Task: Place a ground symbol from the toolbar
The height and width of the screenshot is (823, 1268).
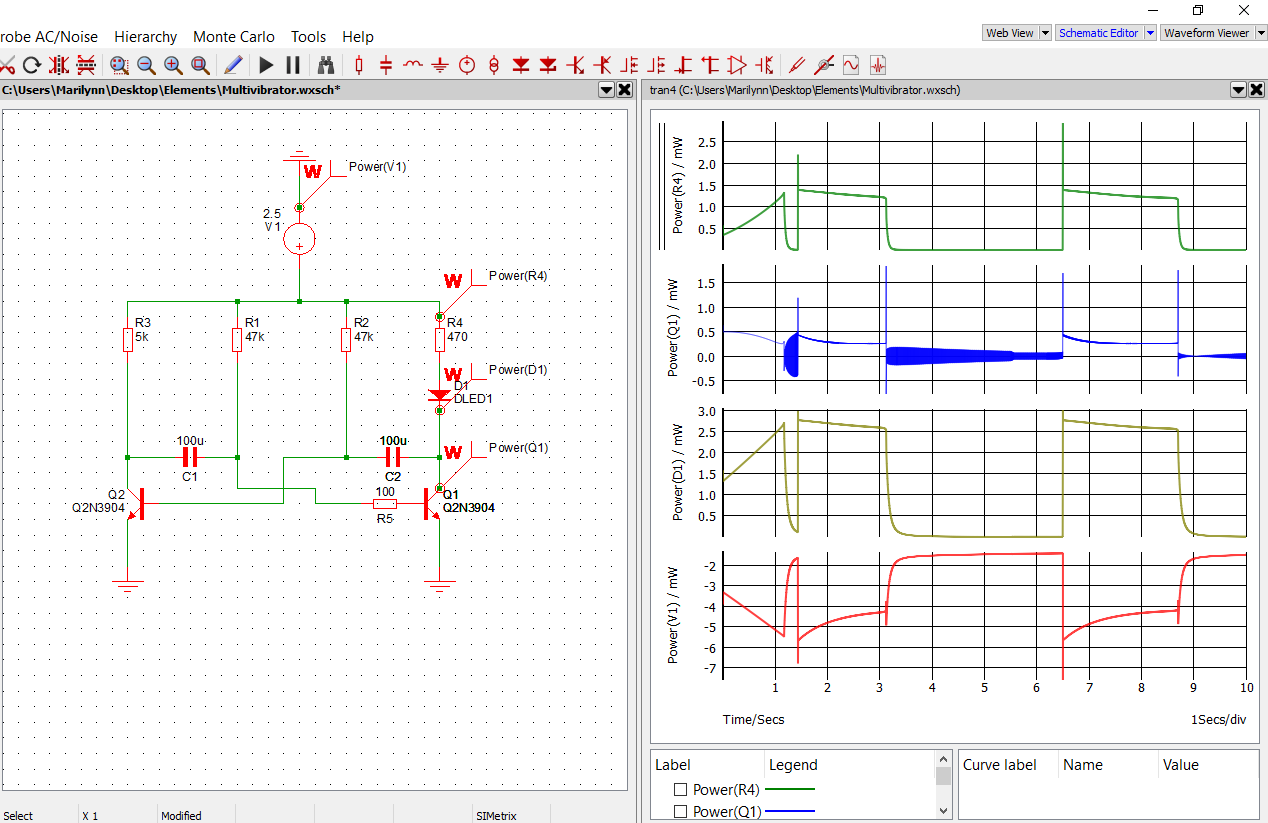Action: [440, 65]
